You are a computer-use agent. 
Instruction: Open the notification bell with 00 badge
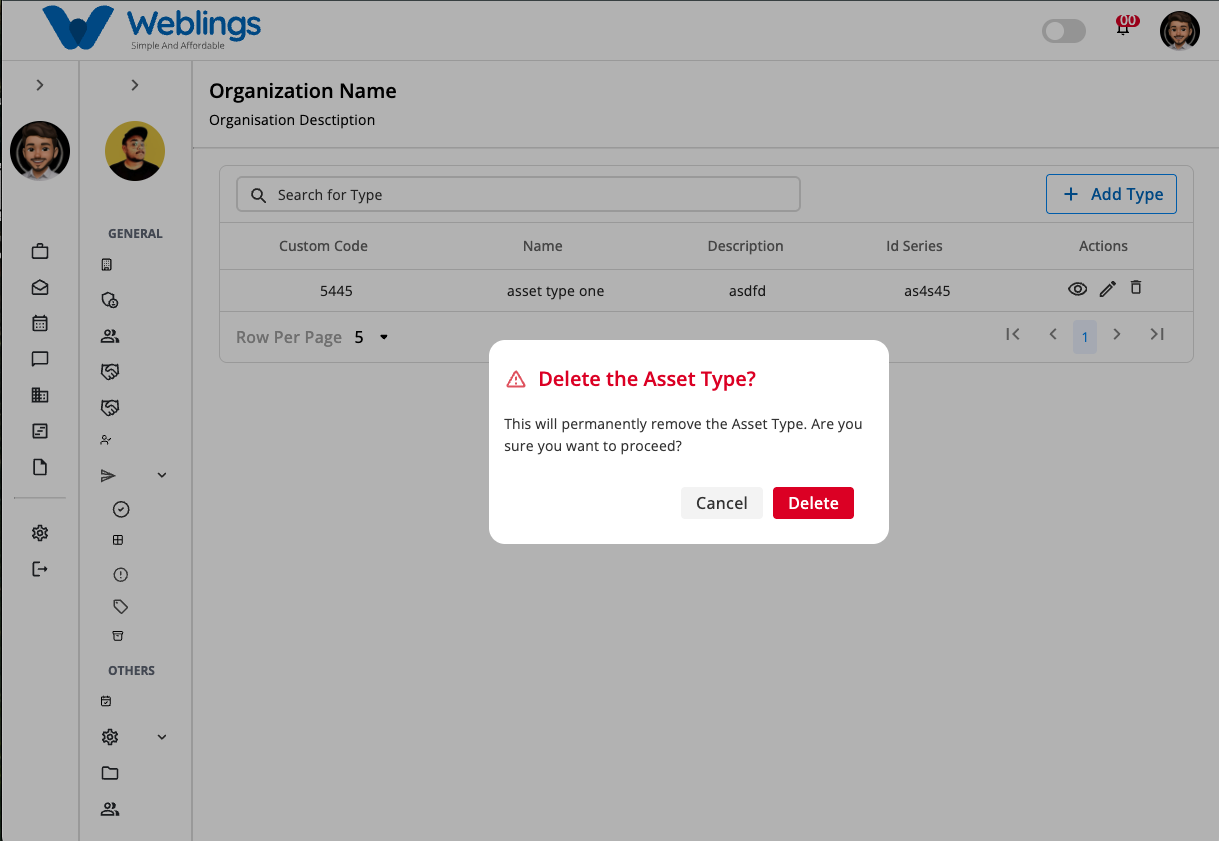1124,27
